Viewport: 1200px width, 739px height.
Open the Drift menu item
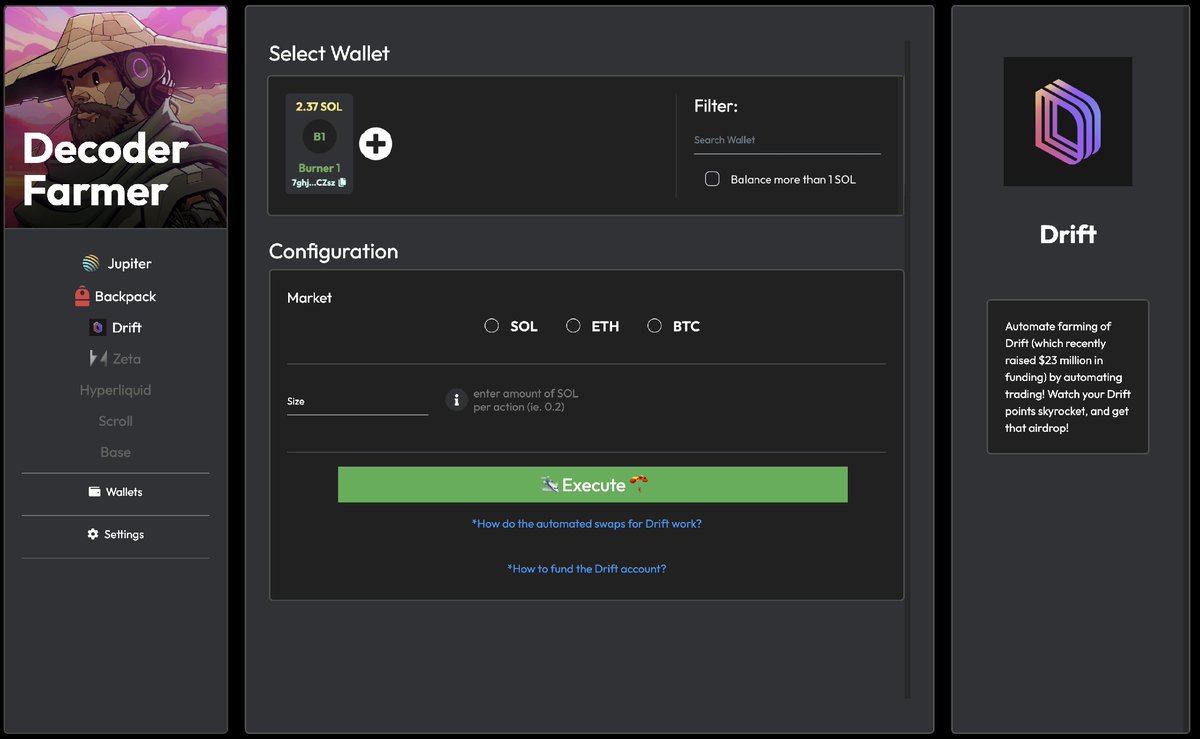click(x=116, y=328)
